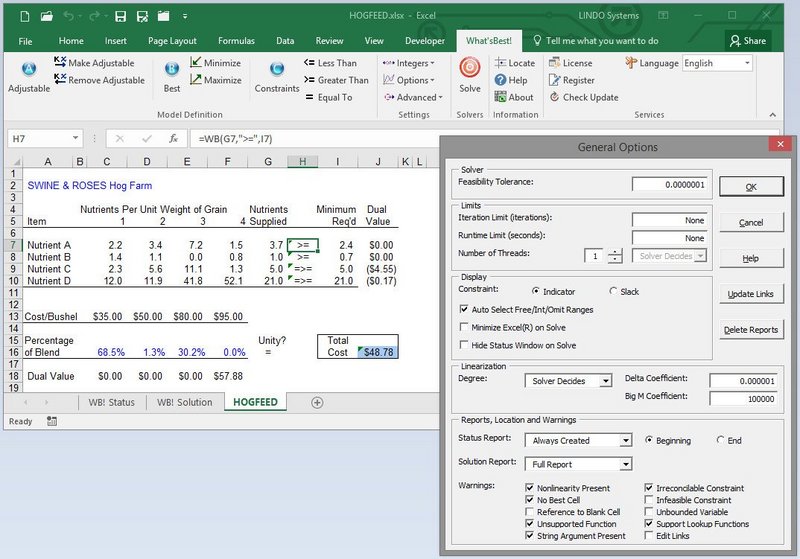Viewport: 800px width, 559px height.
Task: Uncheck Auto Select Free/Int/Omit Ranges
Action: (x=464, y=309)
